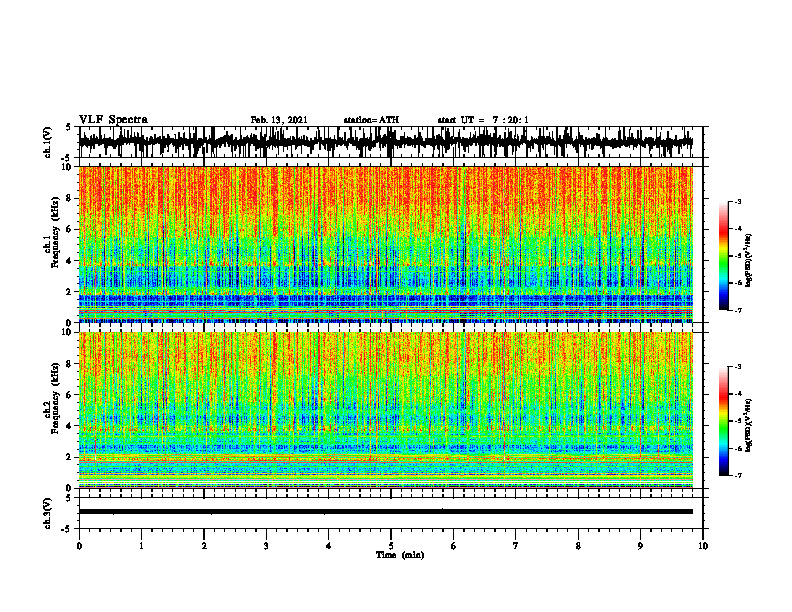Click the "-3" label on ch.1 color bar

click(737, 202)
